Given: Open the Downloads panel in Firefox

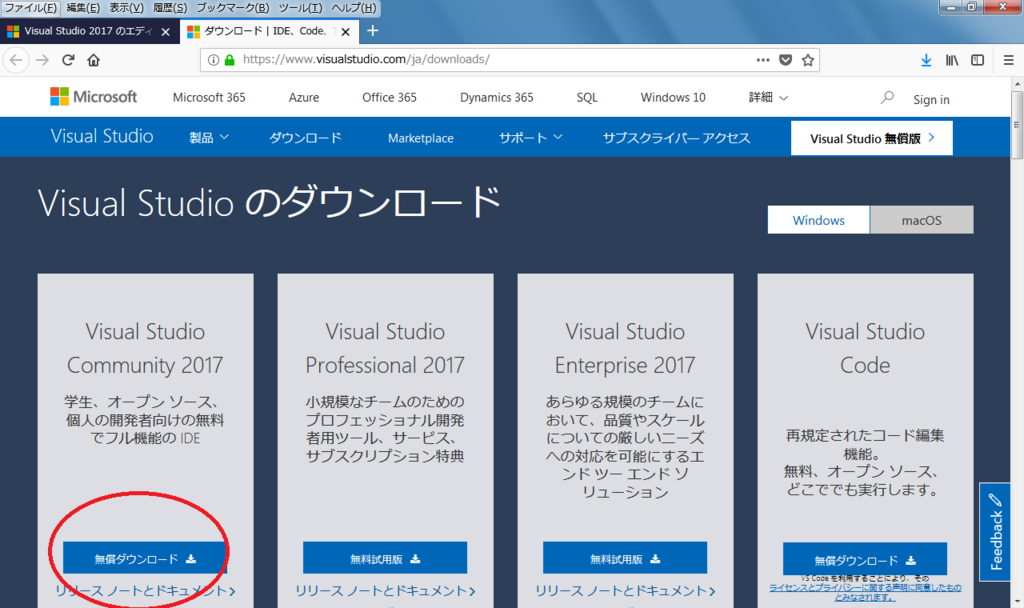Looking at the screenshot, I should [x=926, y=60].
